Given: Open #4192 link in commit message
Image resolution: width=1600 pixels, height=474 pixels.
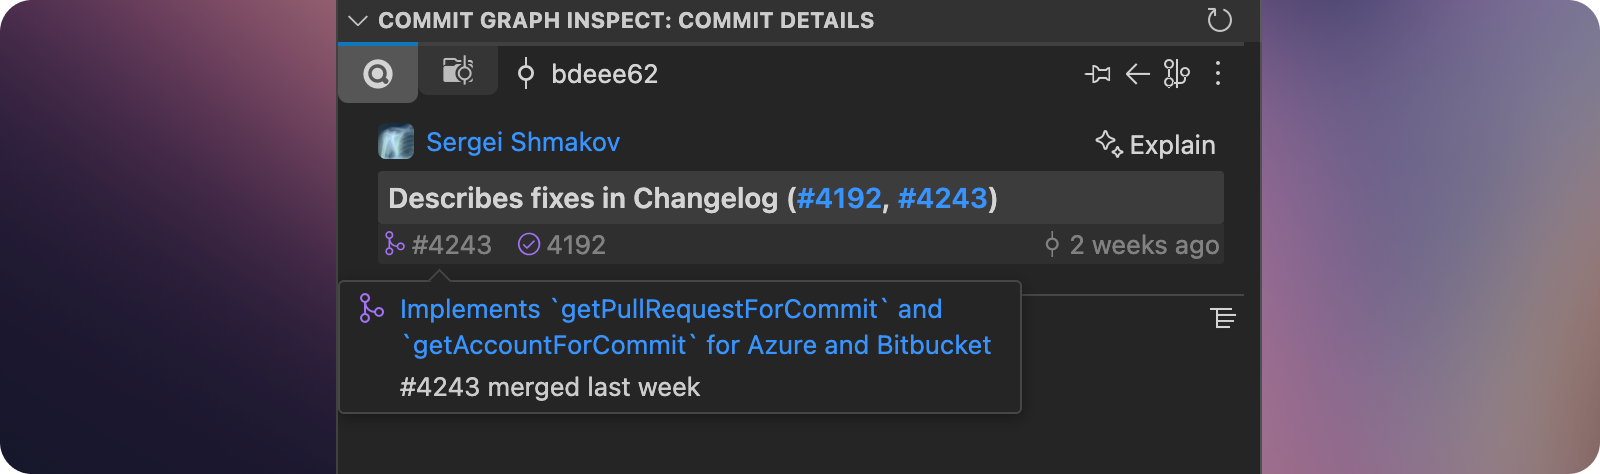Looking at the screenshot, I should pyautogui.click(x=838, y=198).
